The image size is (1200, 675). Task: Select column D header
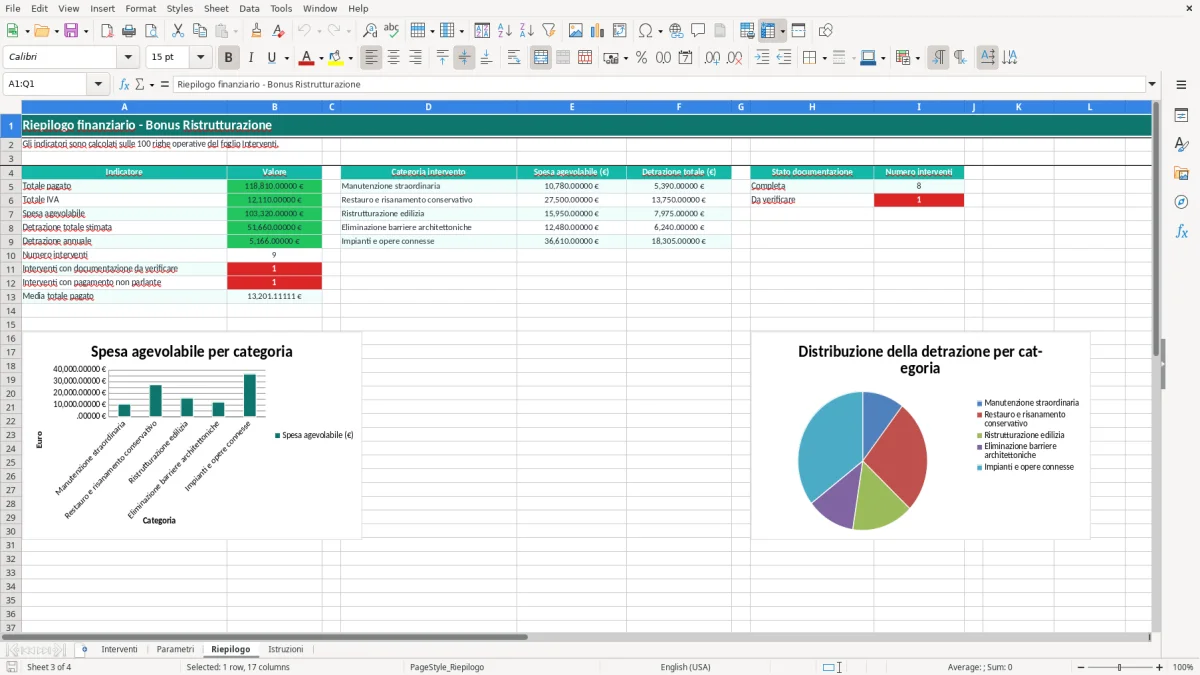428,107
